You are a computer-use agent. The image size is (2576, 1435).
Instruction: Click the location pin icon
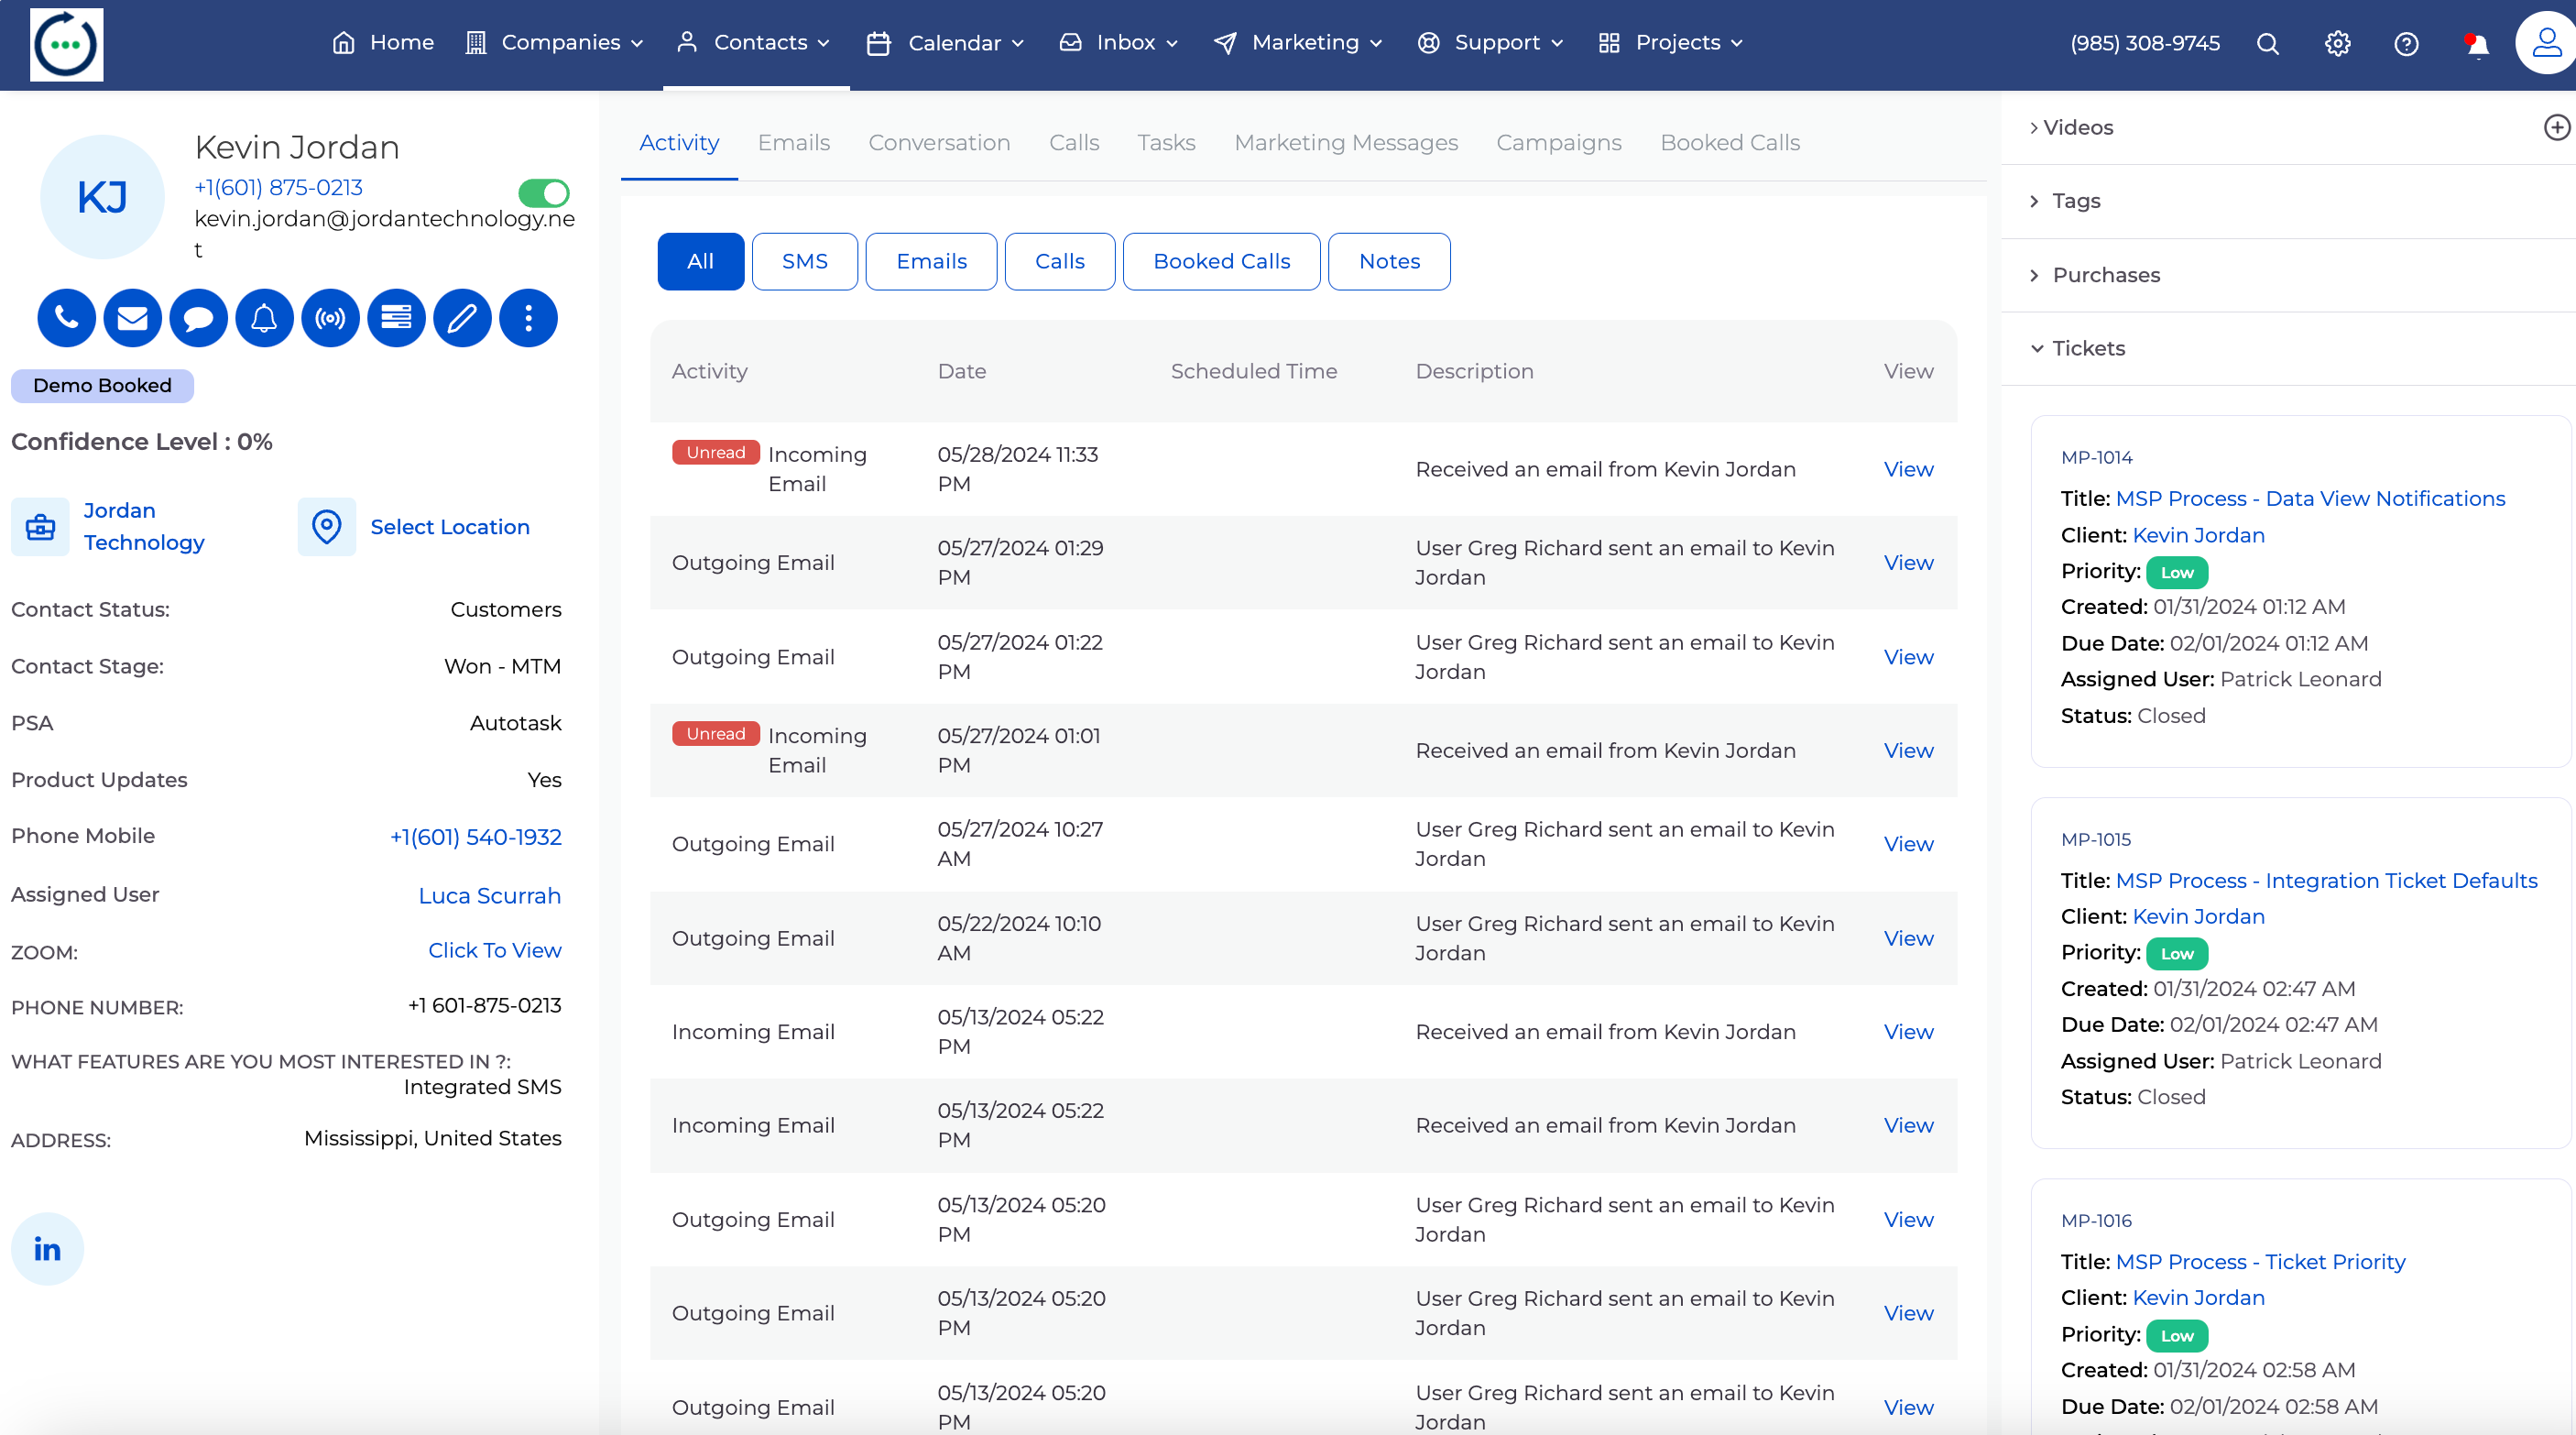(x=327, y=527)
